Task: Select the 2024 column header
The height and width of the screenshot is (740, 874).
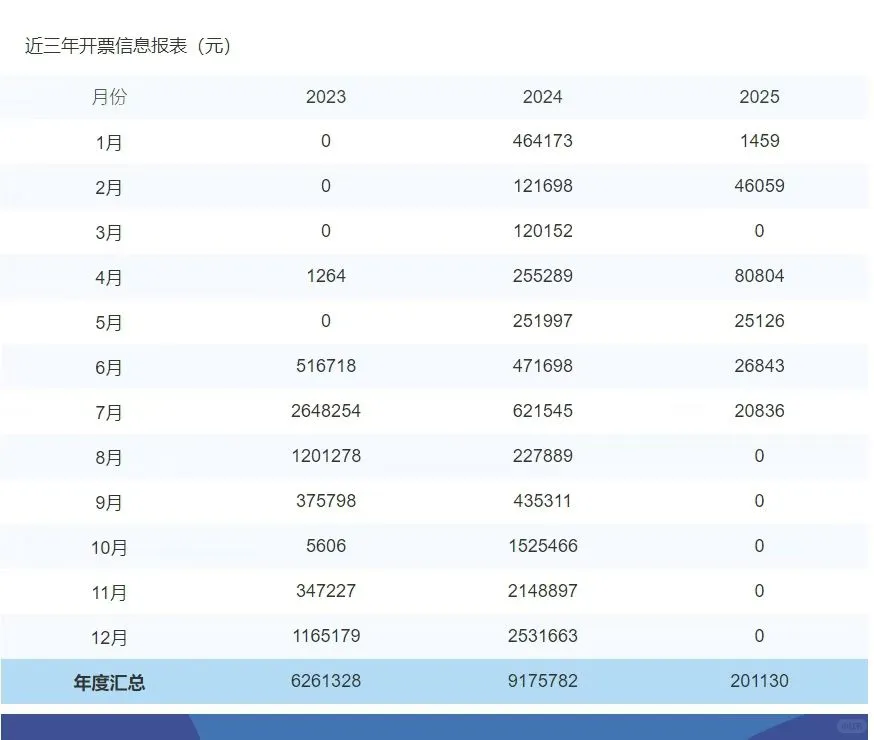Action: coord(543,97)
